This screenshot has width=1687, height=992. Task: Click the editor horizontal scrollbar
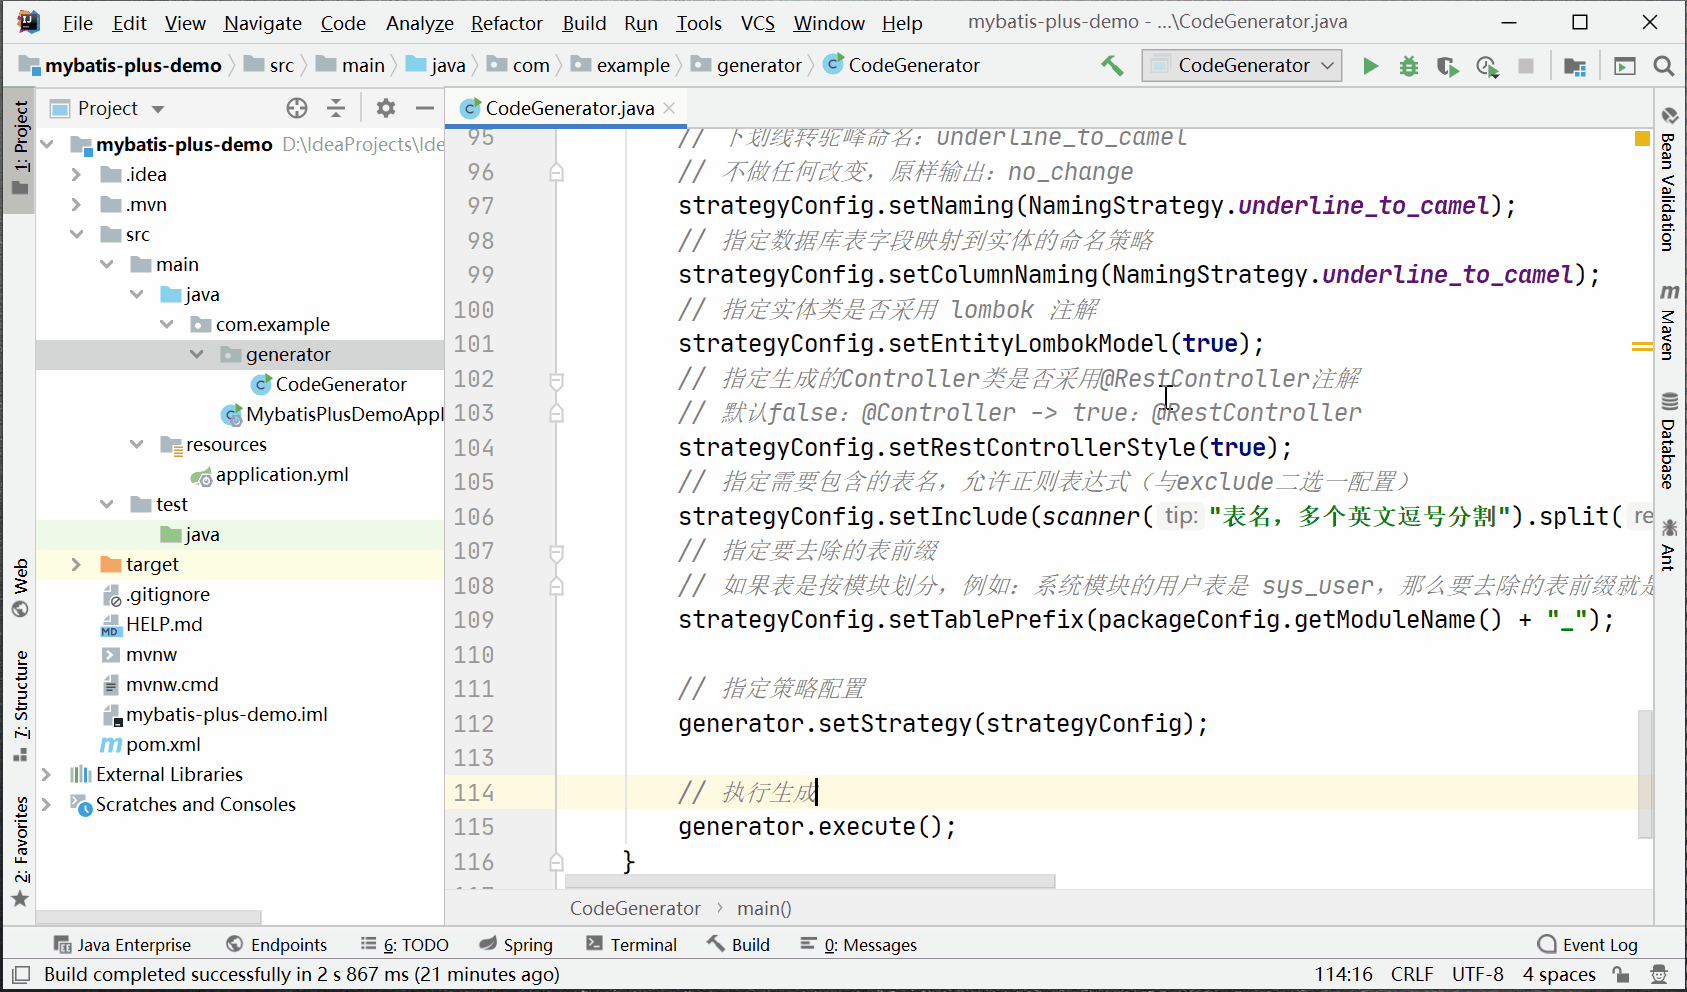coord(810,882)
